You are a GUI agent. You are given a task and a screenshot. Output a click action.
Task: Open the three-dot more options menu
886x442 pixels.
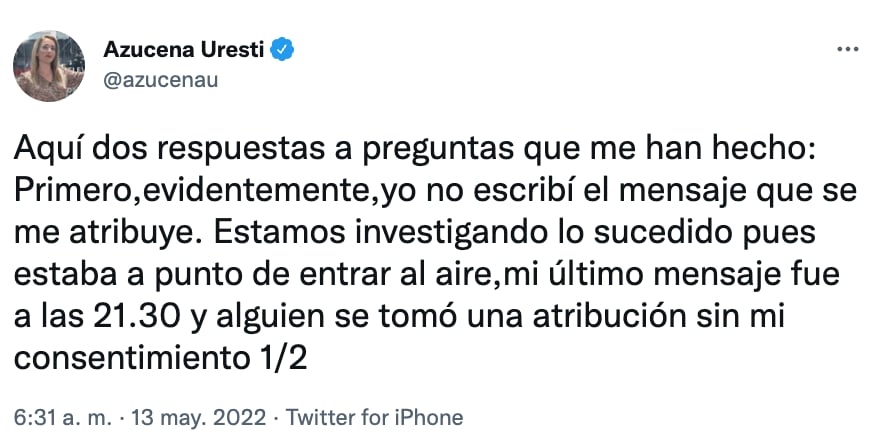coord(847,49)
